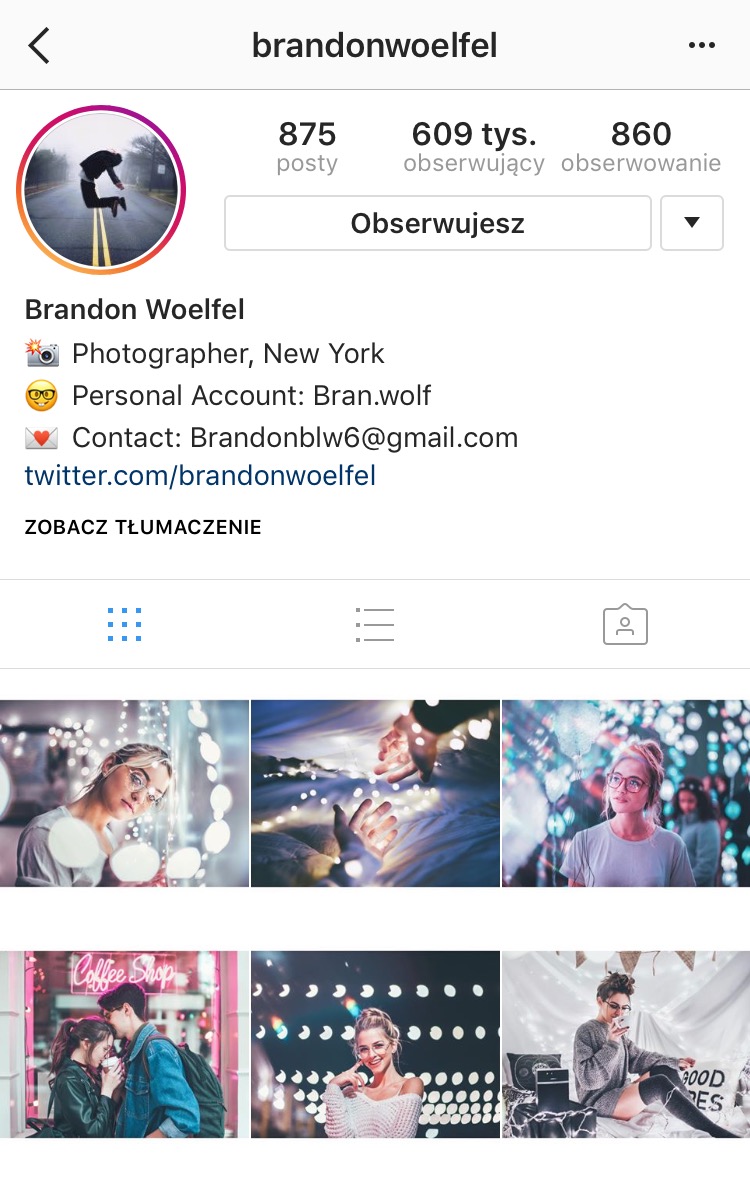750x1190 pixels.
Task: Switch to list view of posts
Action: pos(374,625)
